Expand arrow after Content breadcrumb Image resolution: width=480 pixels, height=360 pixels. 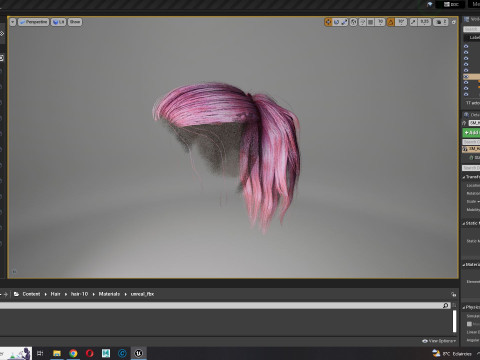[46, 294]
